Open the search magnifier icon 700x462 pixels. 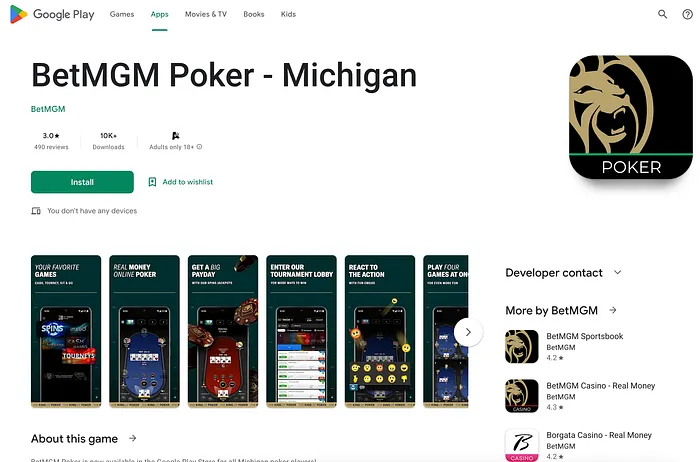[662, 14]
